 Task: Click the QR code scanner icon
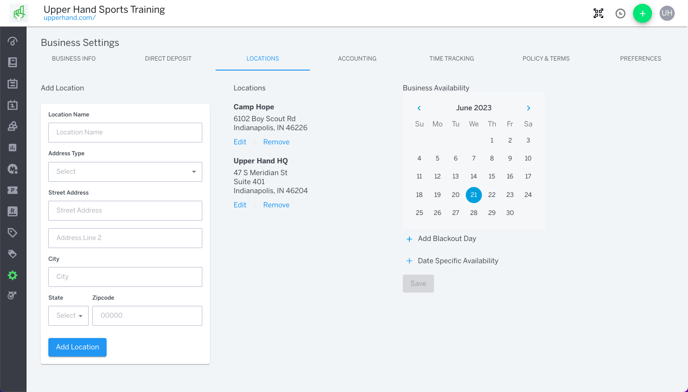point(598,13)
